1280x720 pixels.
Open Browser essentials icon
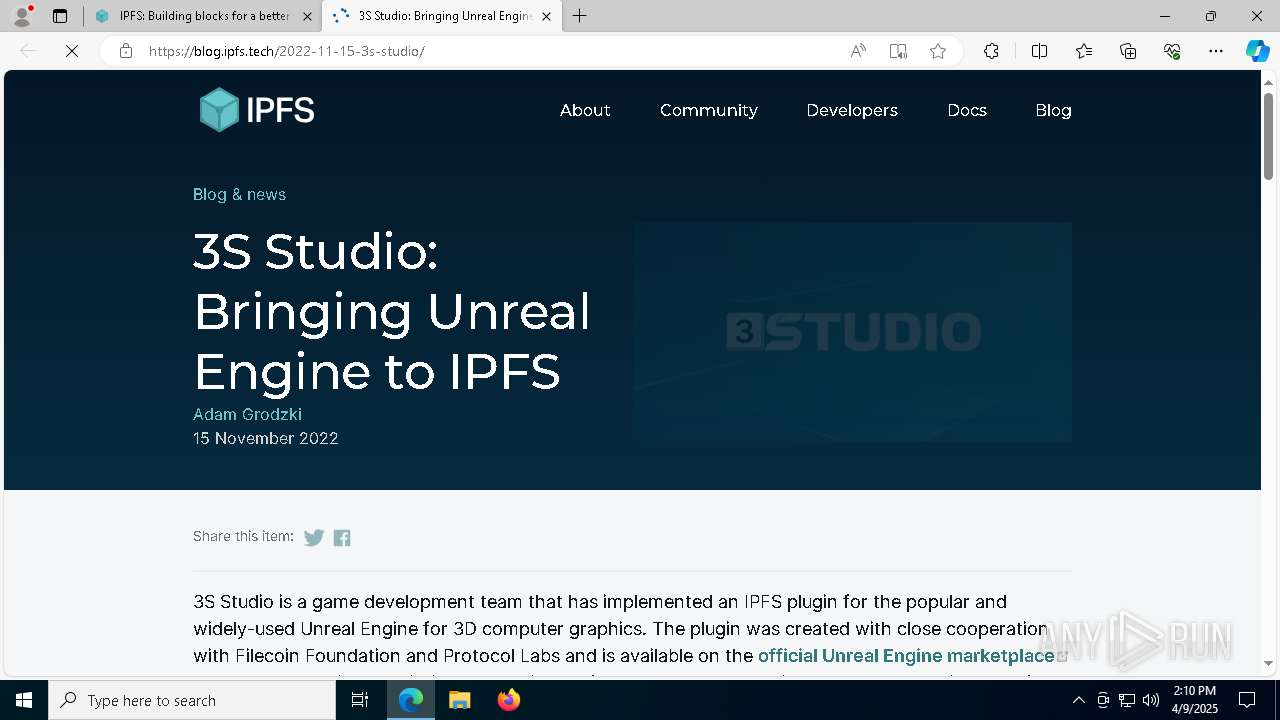pos(1172,51)
